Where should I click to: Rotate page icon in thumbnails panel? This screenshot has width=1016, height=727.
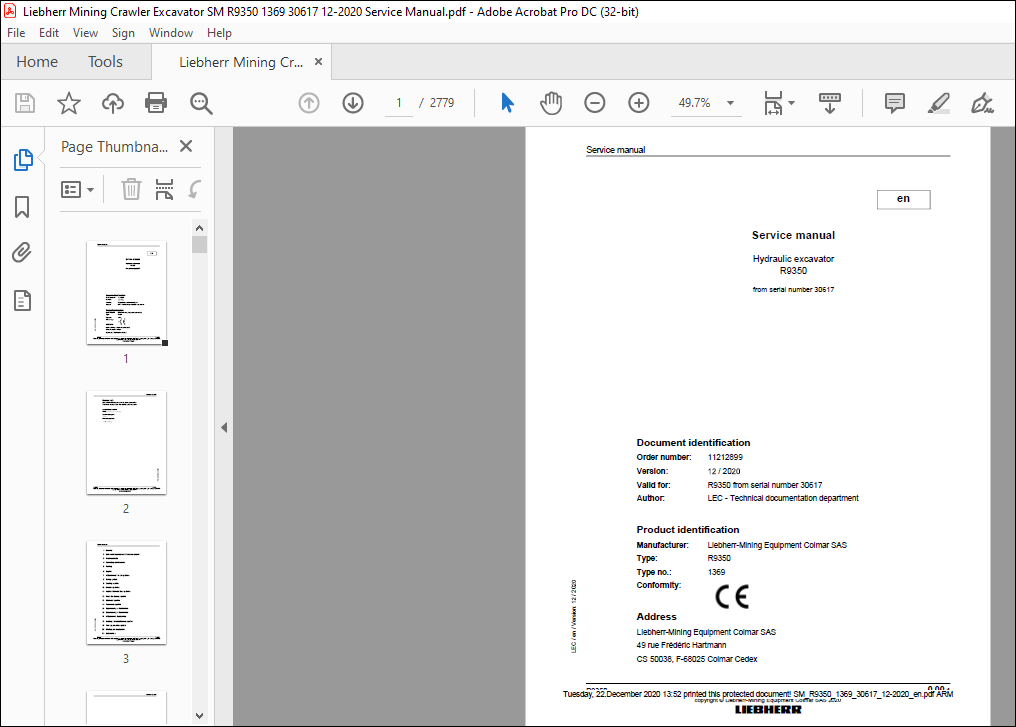point(194,189)
